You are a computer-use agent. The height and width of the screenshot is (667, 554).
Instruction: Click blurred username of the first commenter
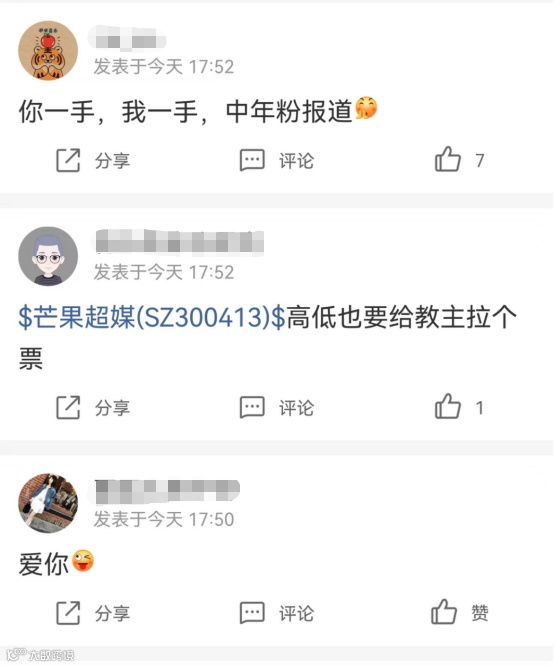coord(127,39)
